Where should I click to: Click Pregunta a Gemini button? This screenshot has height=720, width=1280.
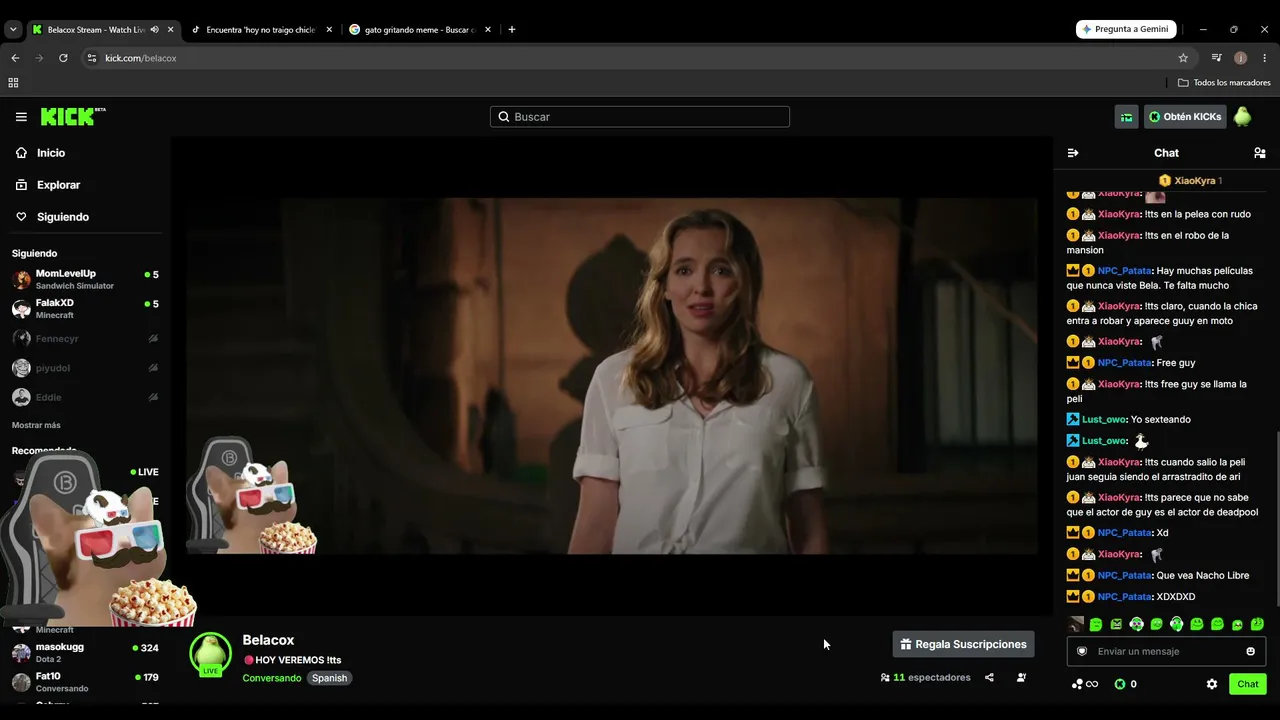point(1126,30)
